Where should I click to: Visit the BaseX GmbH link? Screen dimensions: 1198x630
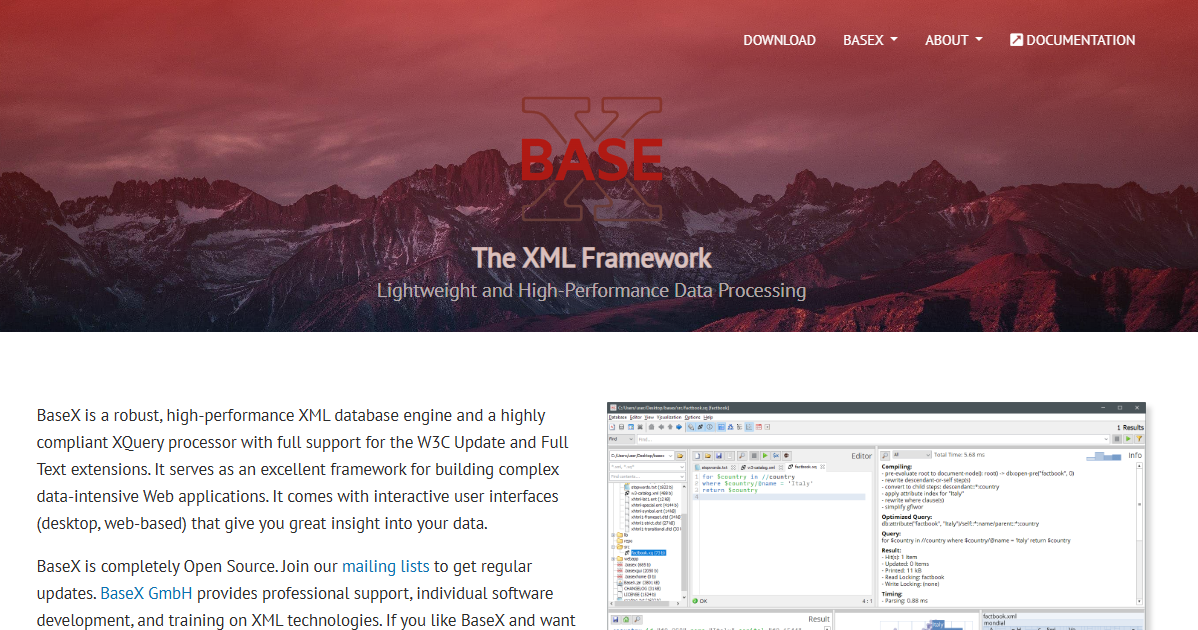pyautogui.click(x=146, y=593)
